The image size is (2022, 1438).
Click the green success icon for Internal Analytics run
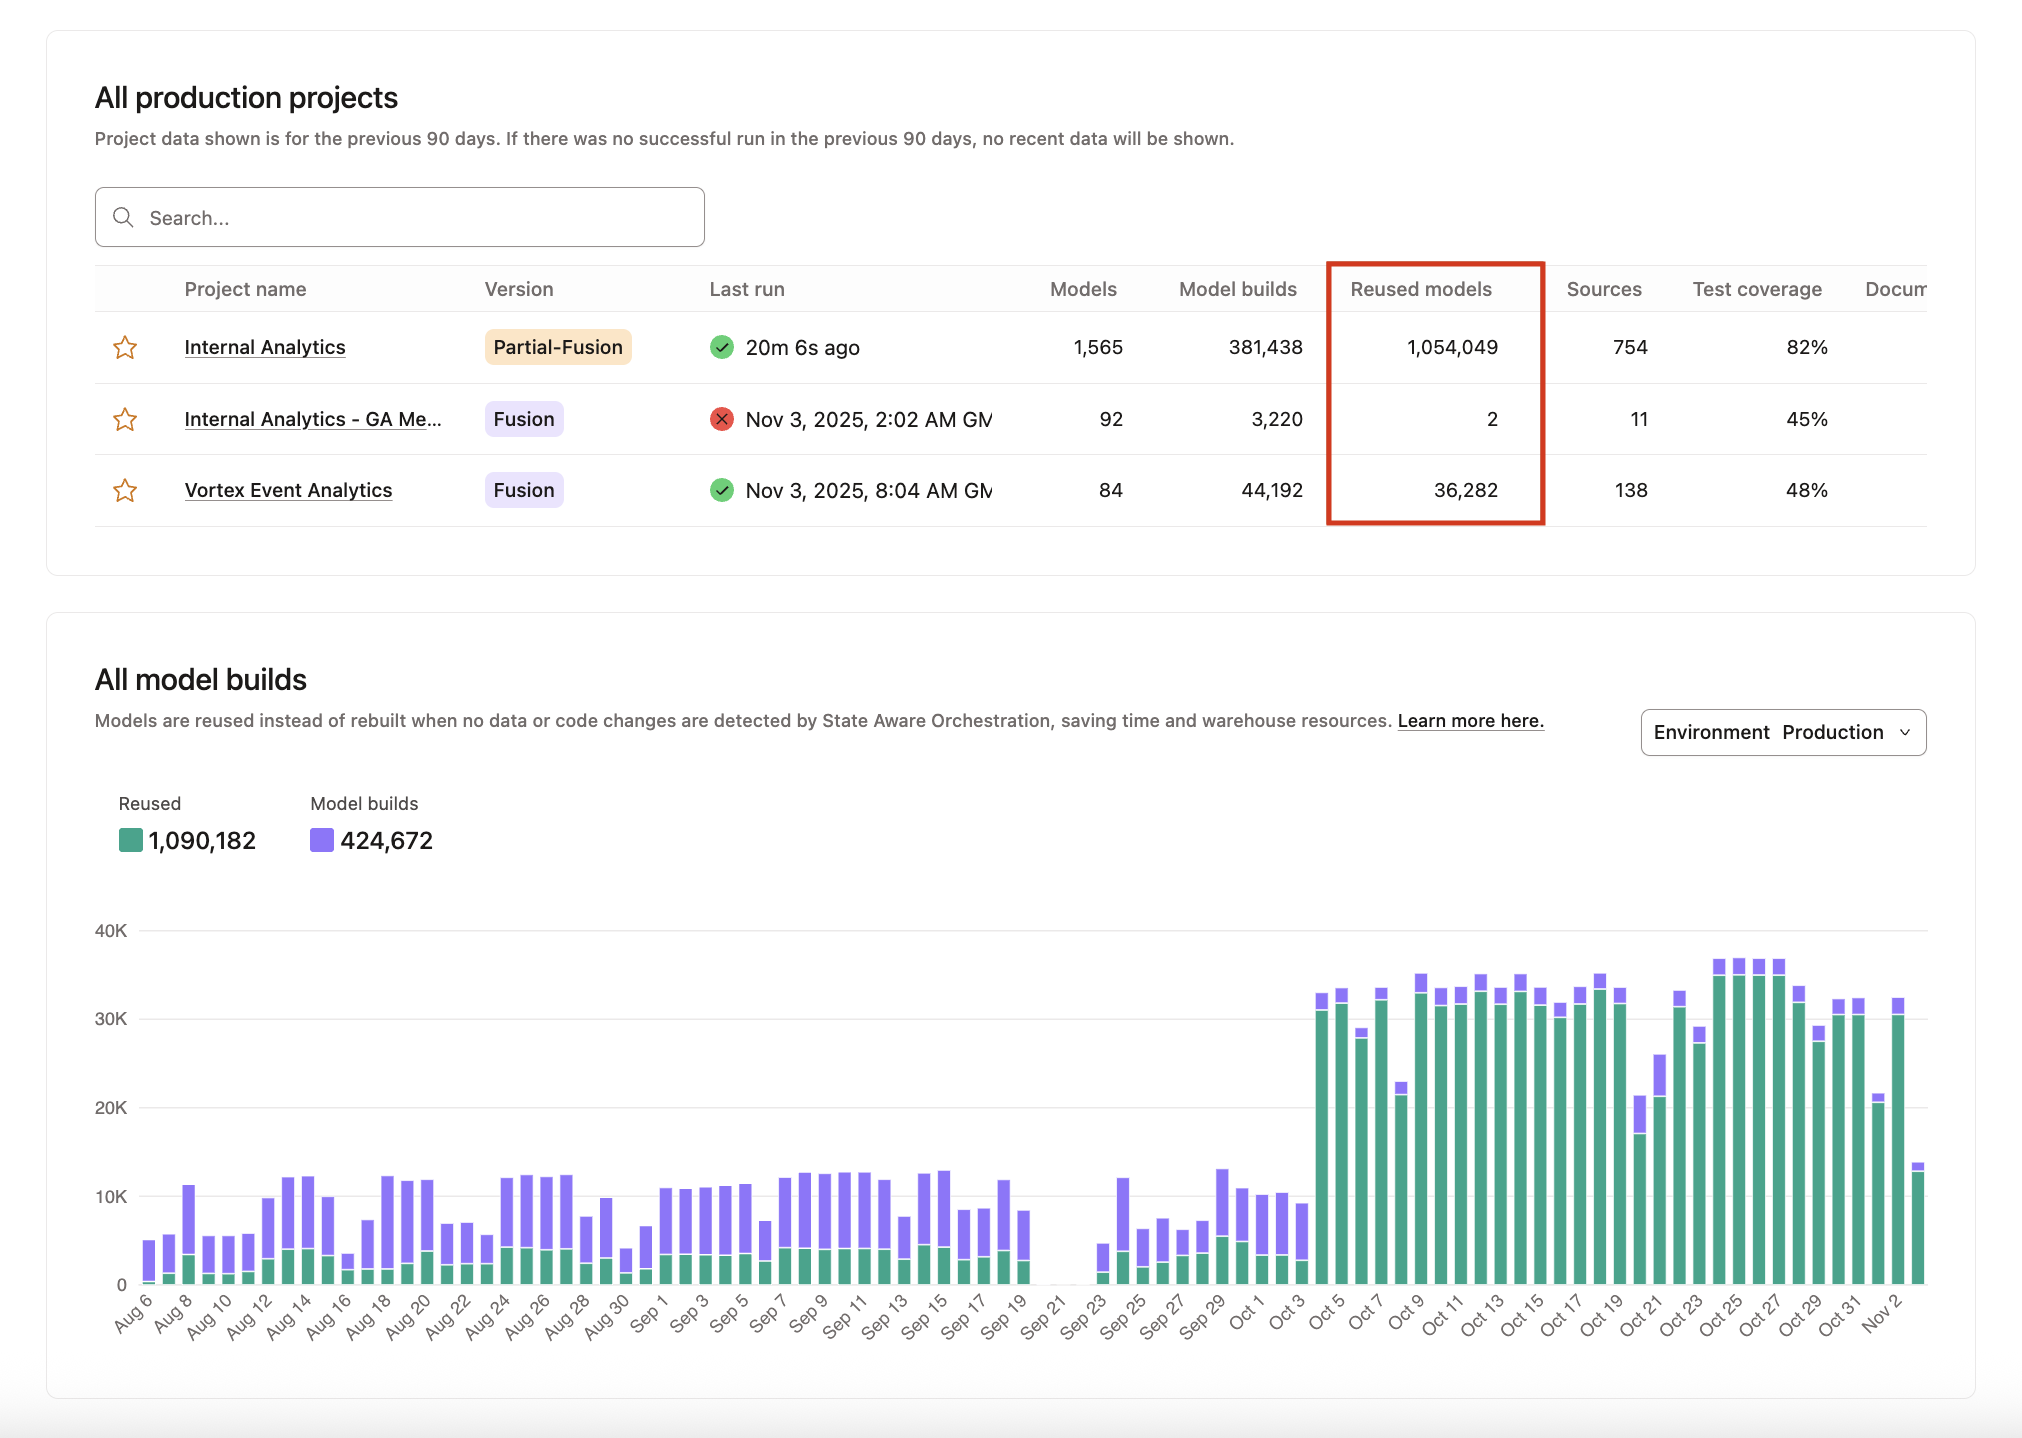[x=722, y=347]
